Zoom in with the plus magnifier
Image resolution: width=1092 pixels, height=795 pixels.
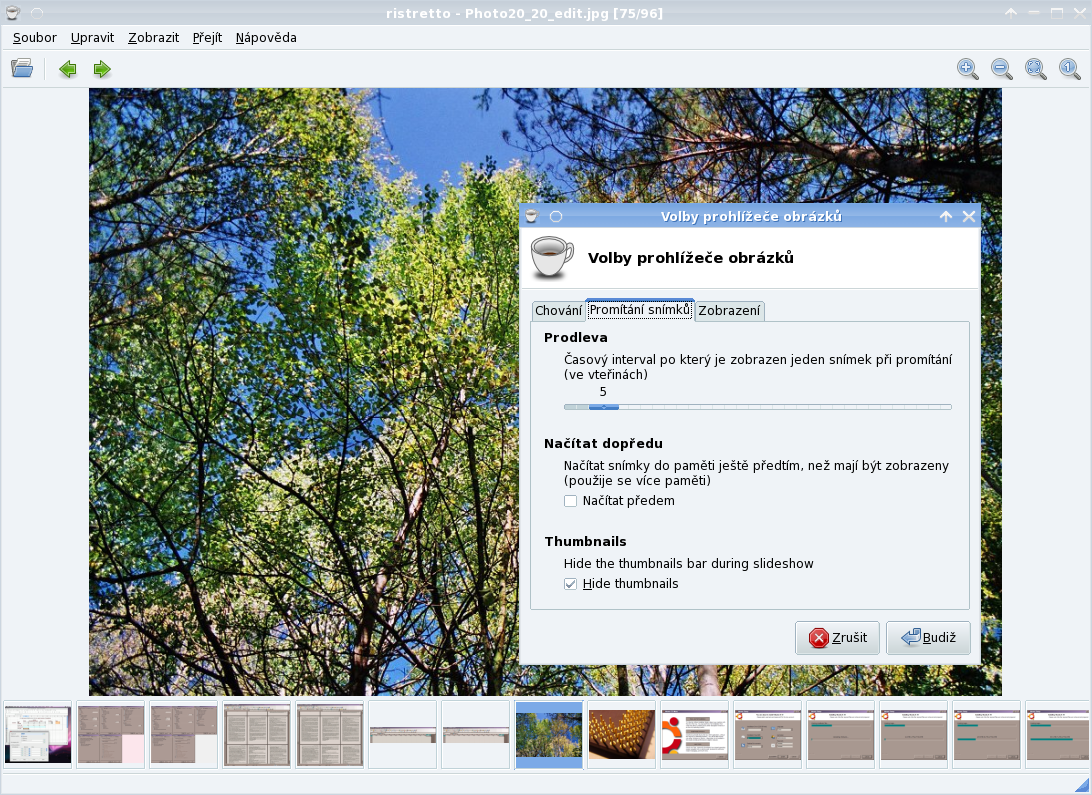[967, 68]
